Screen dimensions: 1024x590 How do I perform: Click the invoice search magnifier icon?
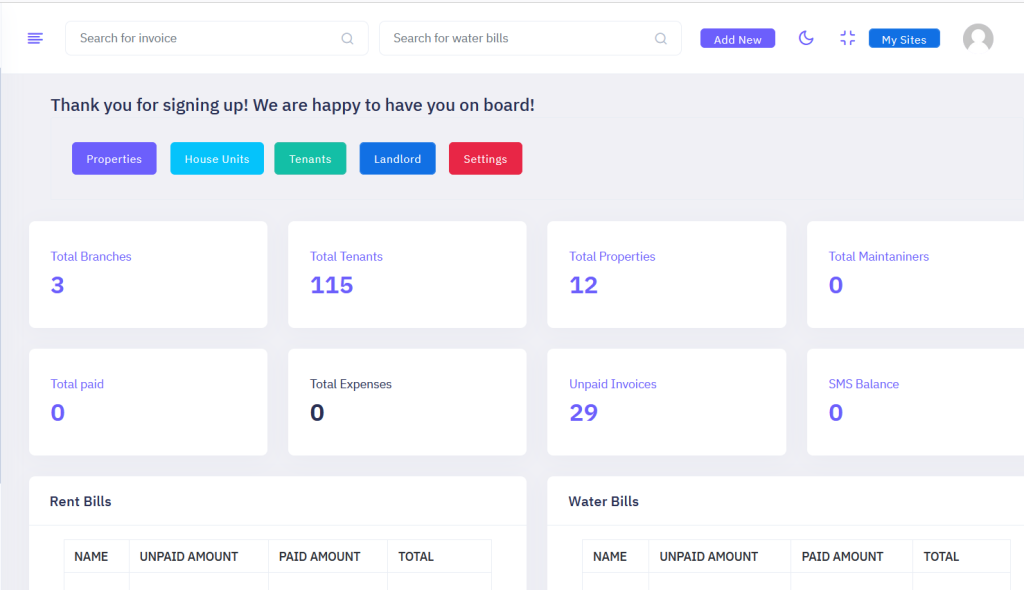[347, 39]
